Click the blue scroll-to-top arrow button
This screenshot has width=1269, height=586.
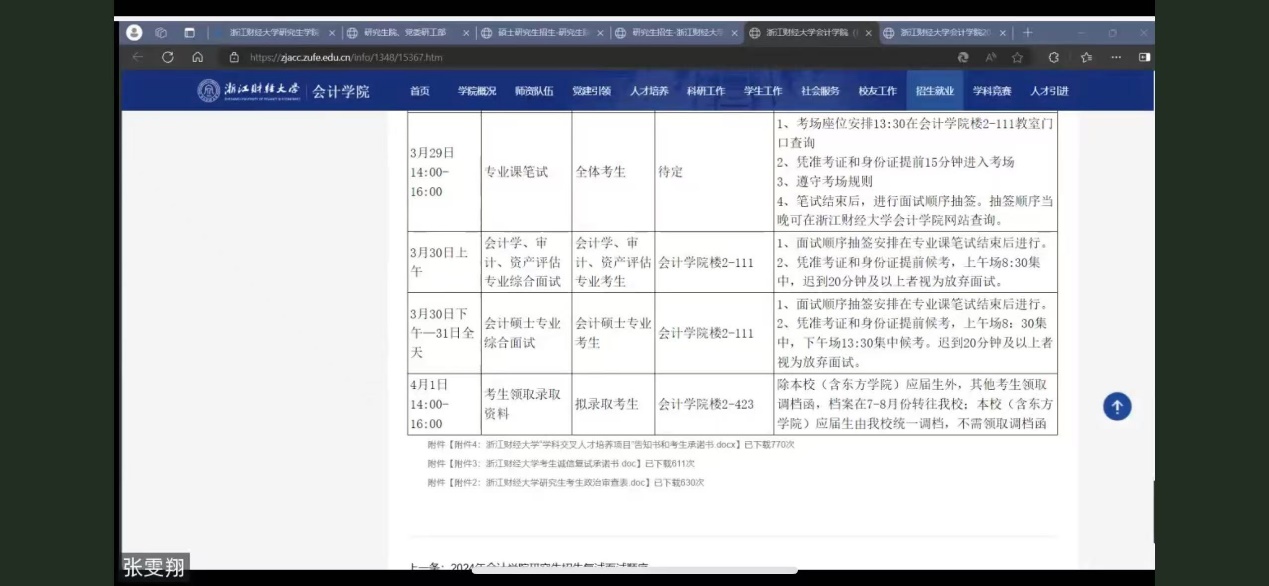coord(1117,406)
